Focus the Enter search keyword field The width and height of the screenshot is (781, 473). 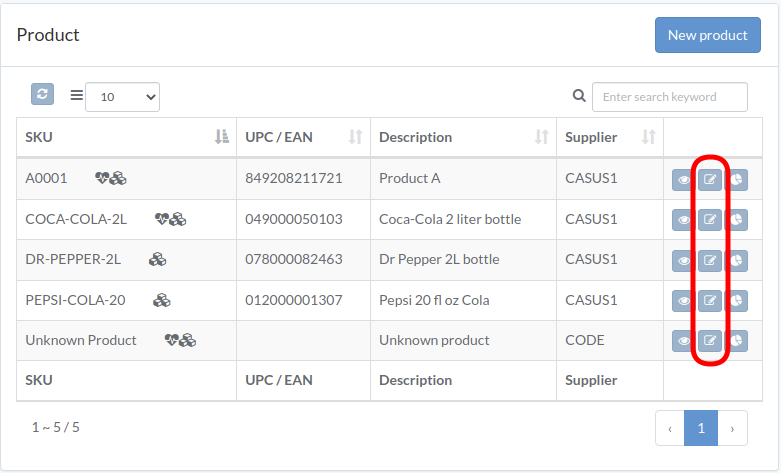[669, 97]
